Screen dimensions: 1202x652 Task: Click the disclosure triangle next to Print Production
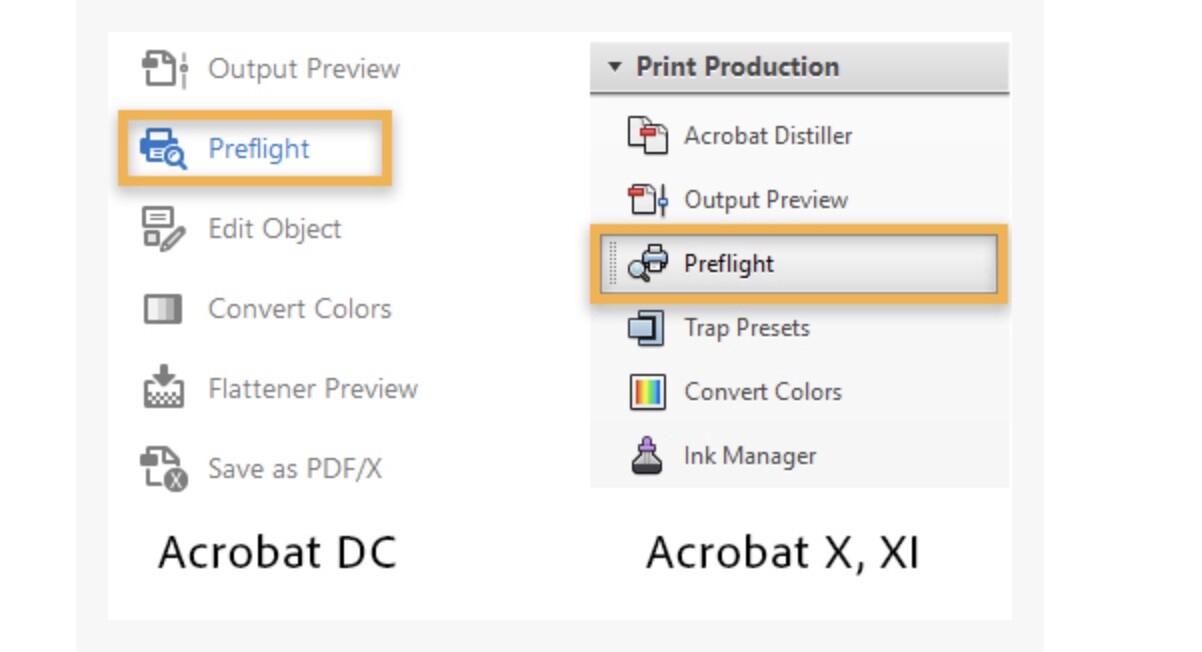coord(617,66)
